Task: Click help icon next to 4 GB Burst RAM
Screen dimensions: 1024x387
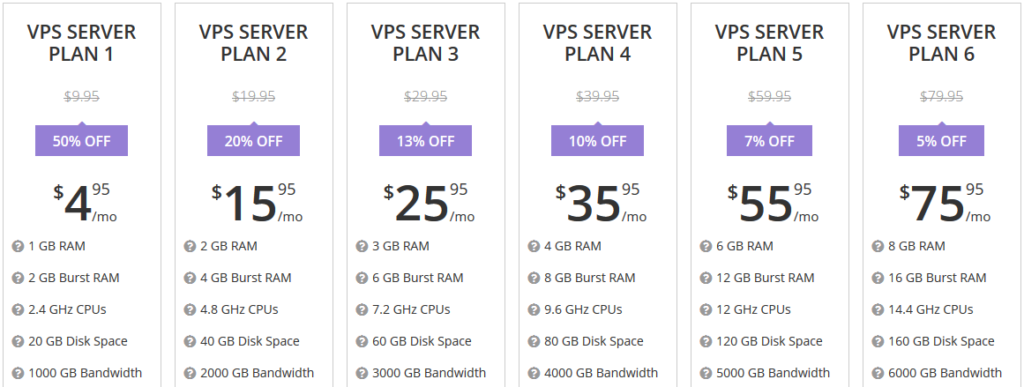Action: tap(189, 278)
